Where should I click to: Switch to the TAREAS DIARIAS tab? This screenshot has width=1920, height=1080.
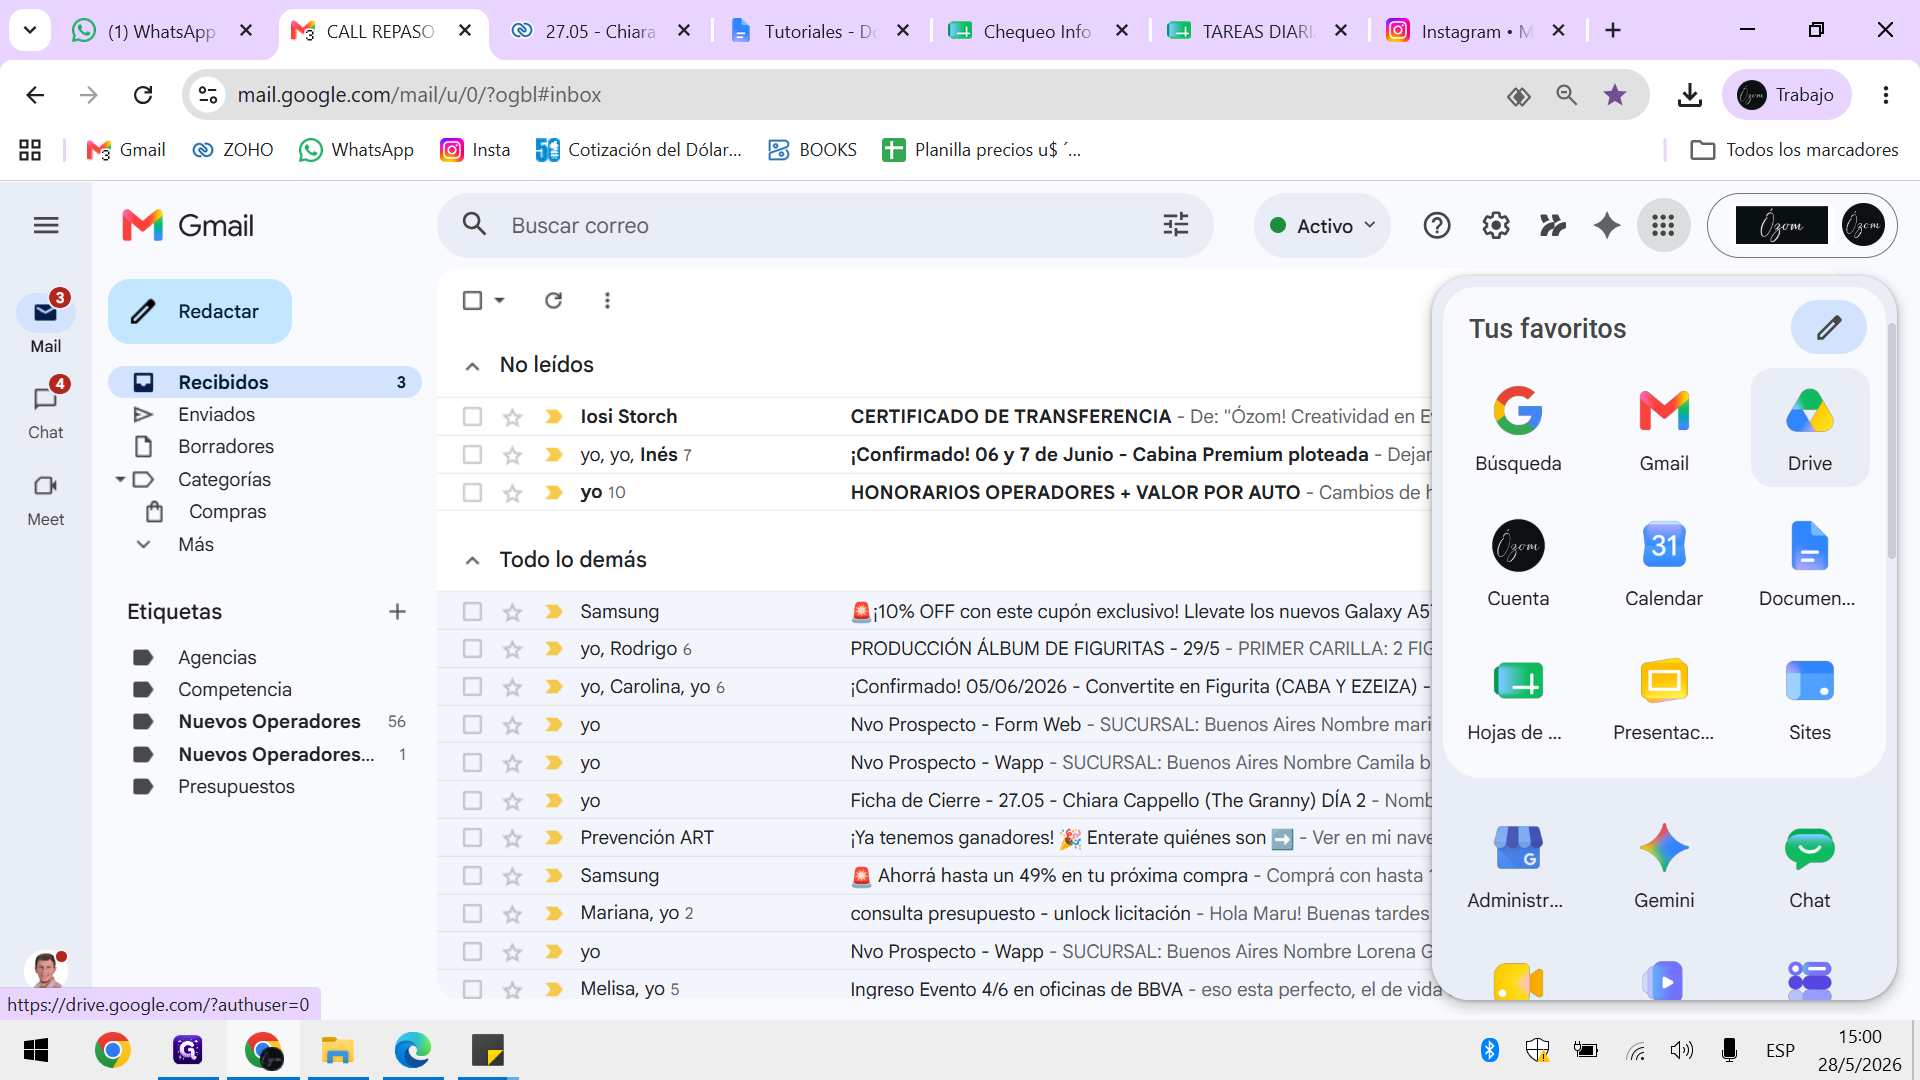[x=1257, y=31]
